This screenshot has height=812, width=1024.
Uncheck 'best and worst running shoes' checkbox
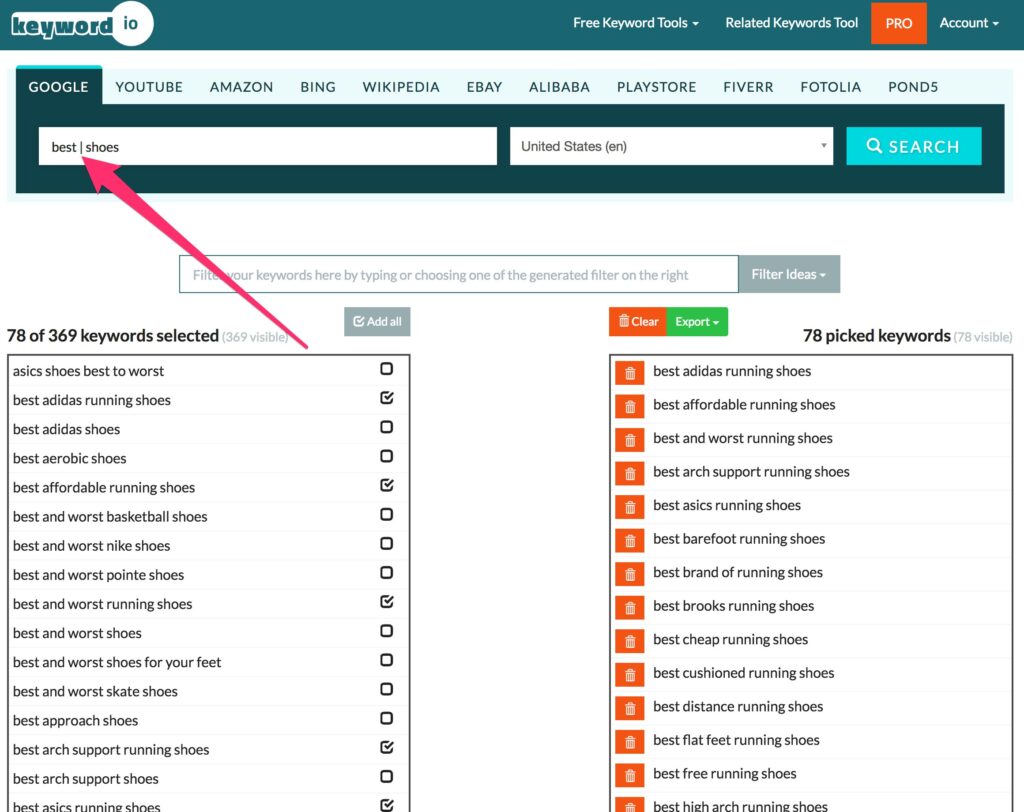point(387,602)
